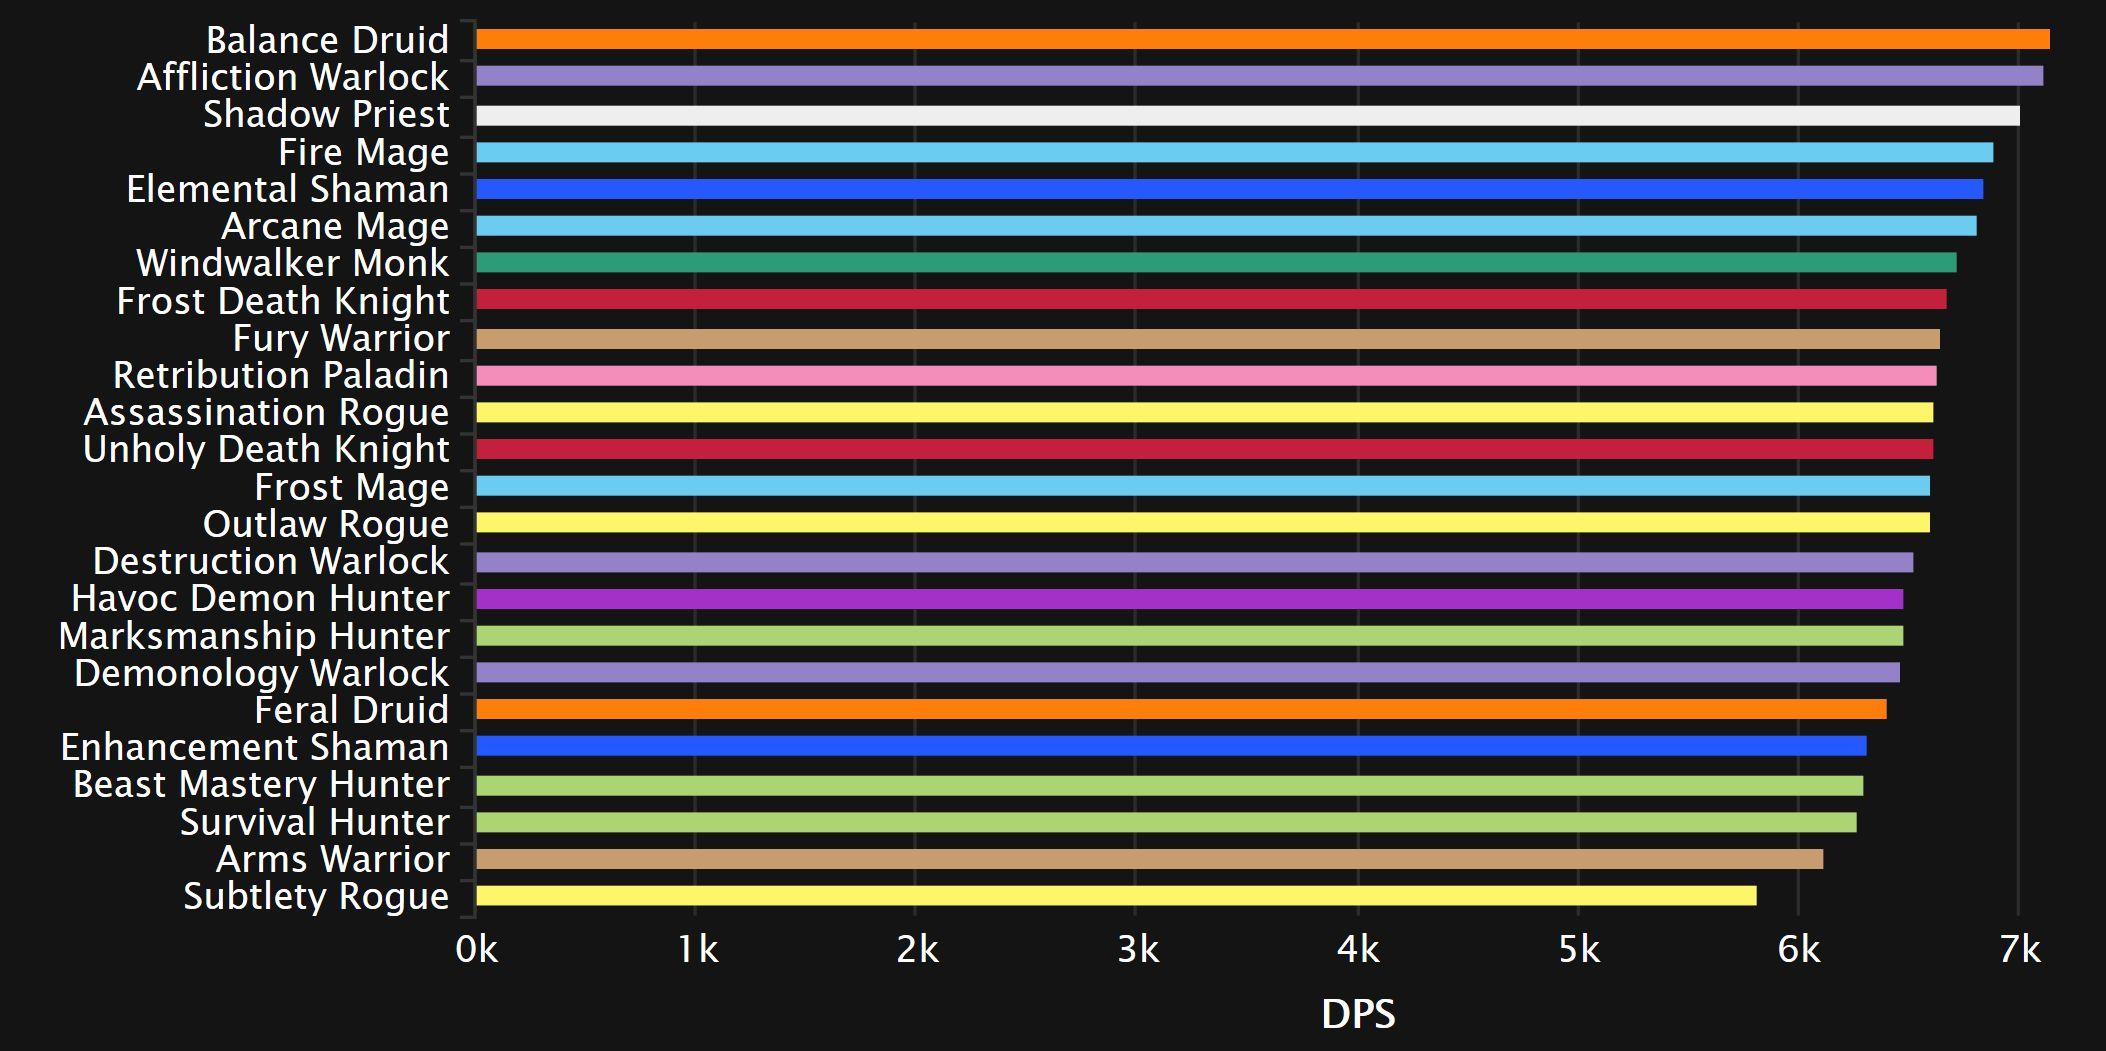Click the Outlaw Rogue label
2106x1051 pixels.
326,524
